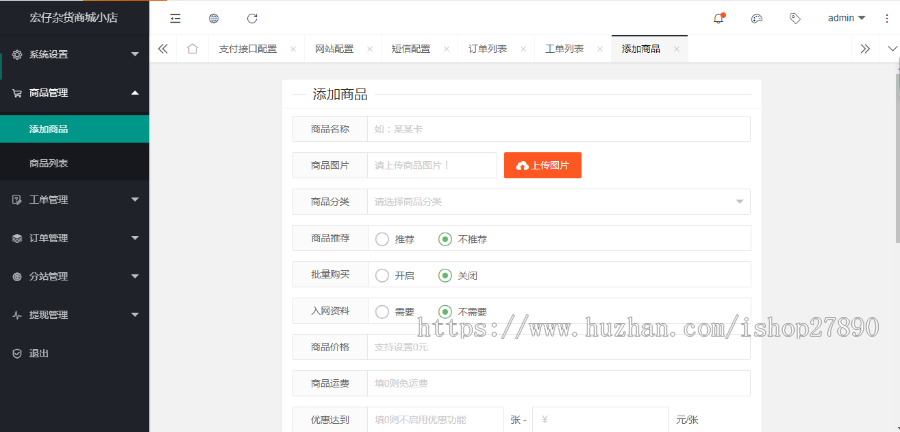Screen dimensions: 900x432
Task: Open 添加商品 in the sidebar
Action: coord(75,129)
